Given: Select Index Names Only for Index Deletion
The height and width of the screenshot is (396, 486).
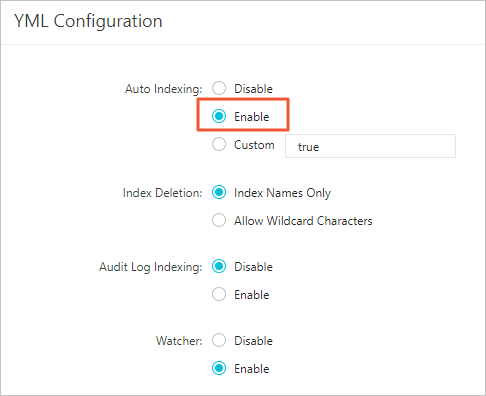Looking at the screenshot, I should (219, 192).
